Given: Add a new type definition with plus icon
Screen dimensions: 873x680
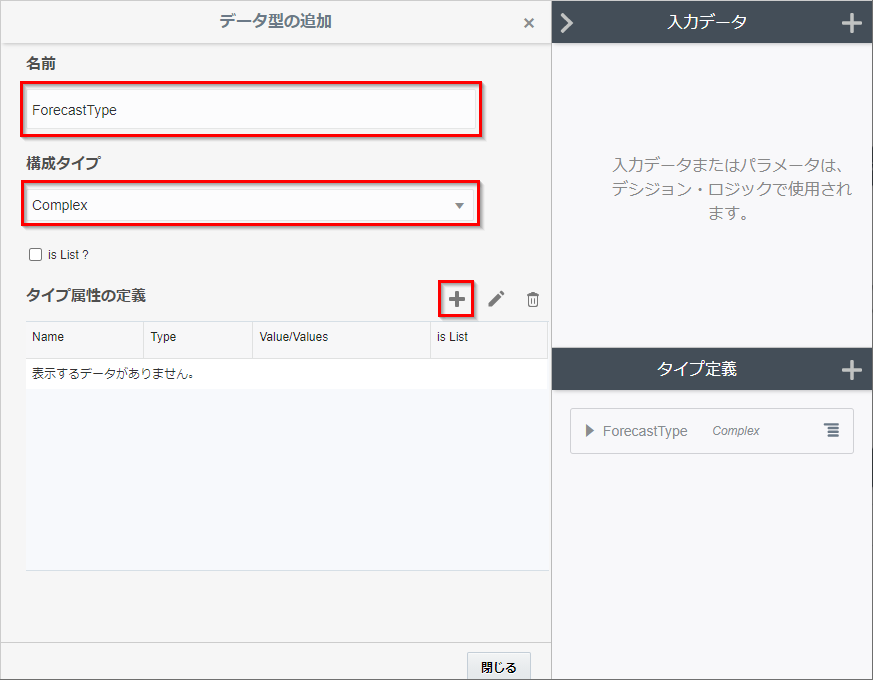Looking at the screenshot, I should tap(851, 370).
